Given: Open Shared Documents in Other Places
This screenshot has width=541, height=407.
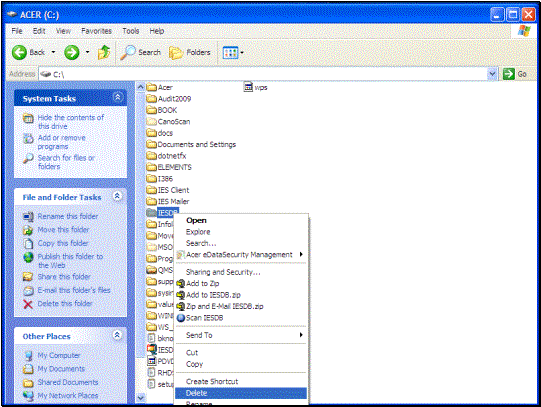Looking at the screenshot, I should [x=68, y=382].
